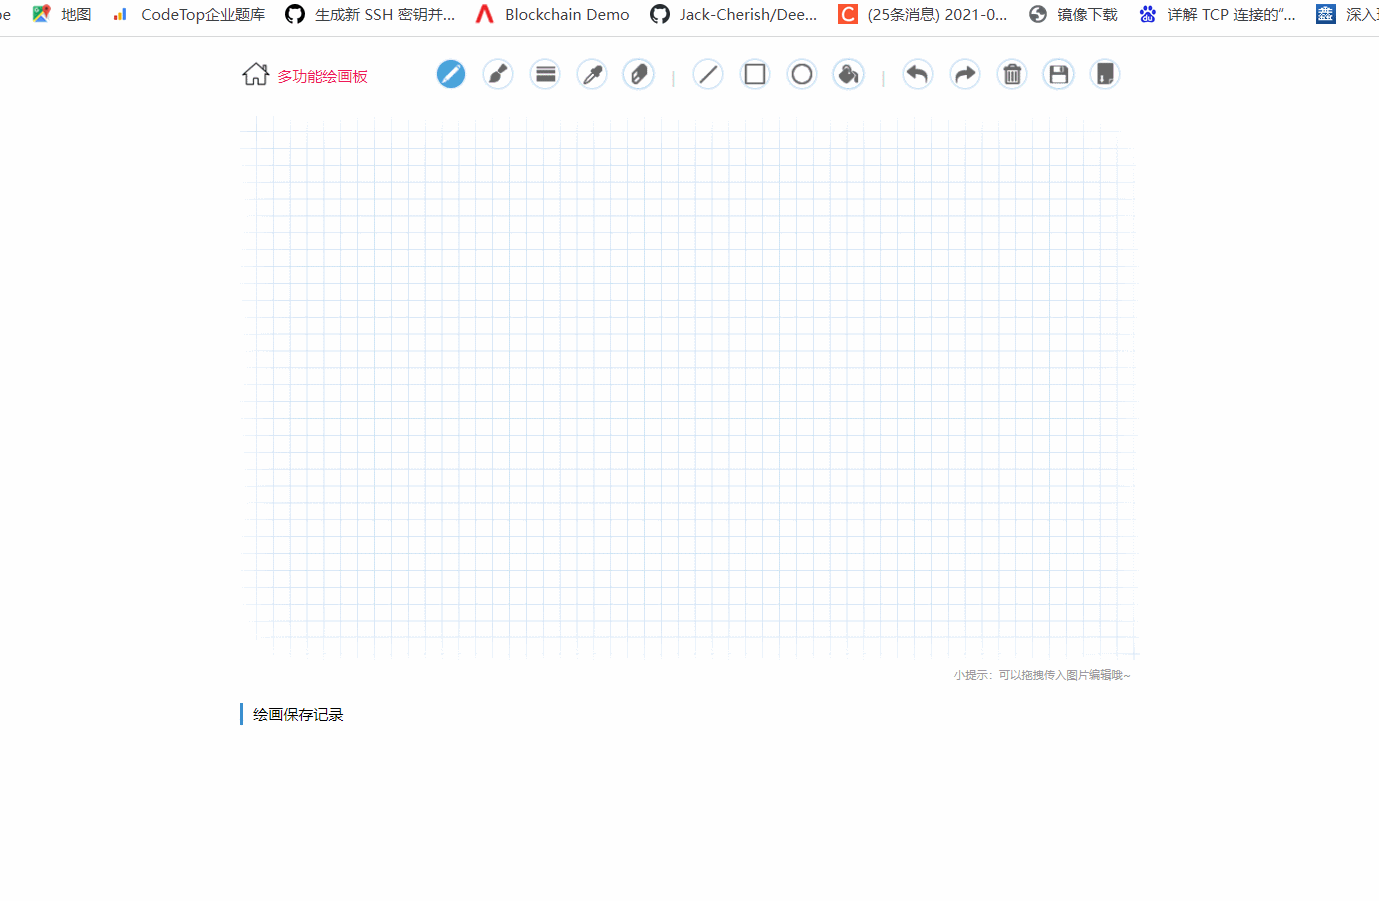Open the line thickness options
Screen dimensions: 1379x901
545,74
